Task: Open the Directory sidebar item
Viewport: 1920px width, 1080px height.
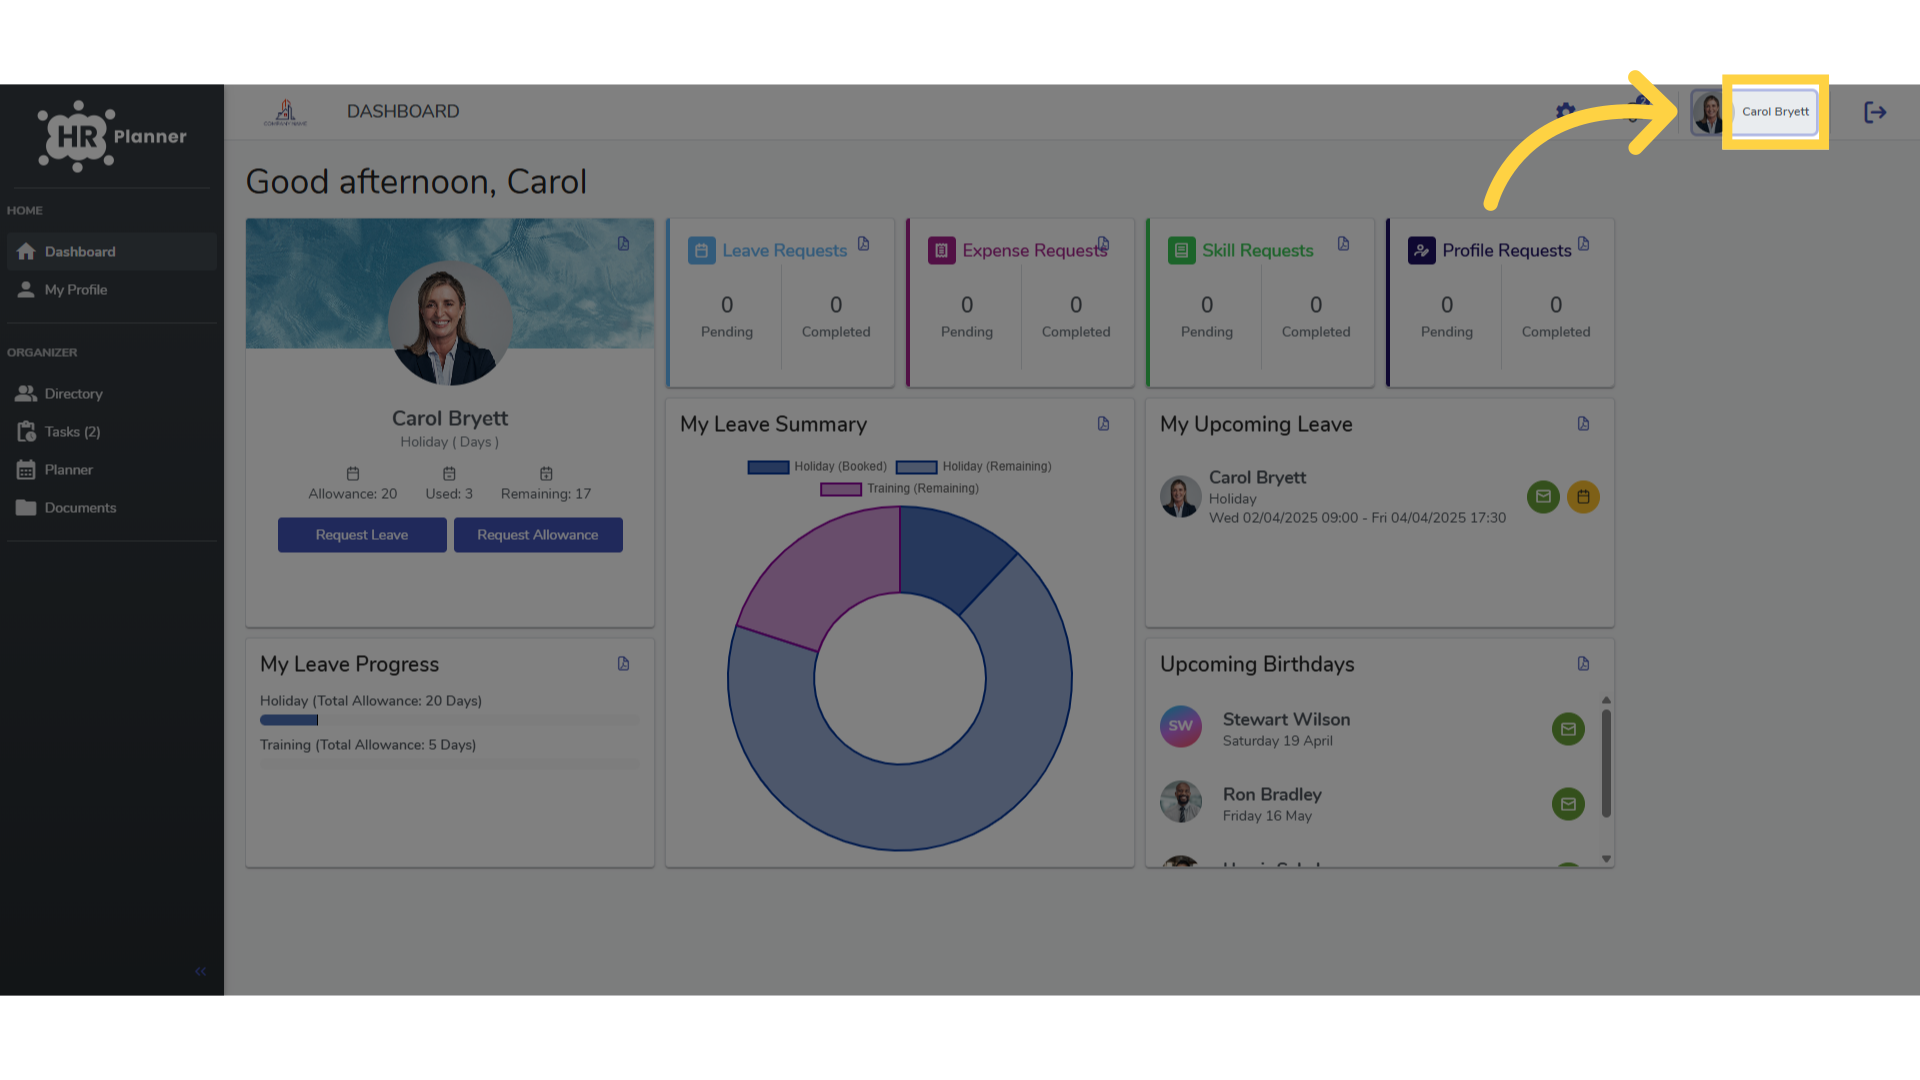Action: (x=112, y=394)
